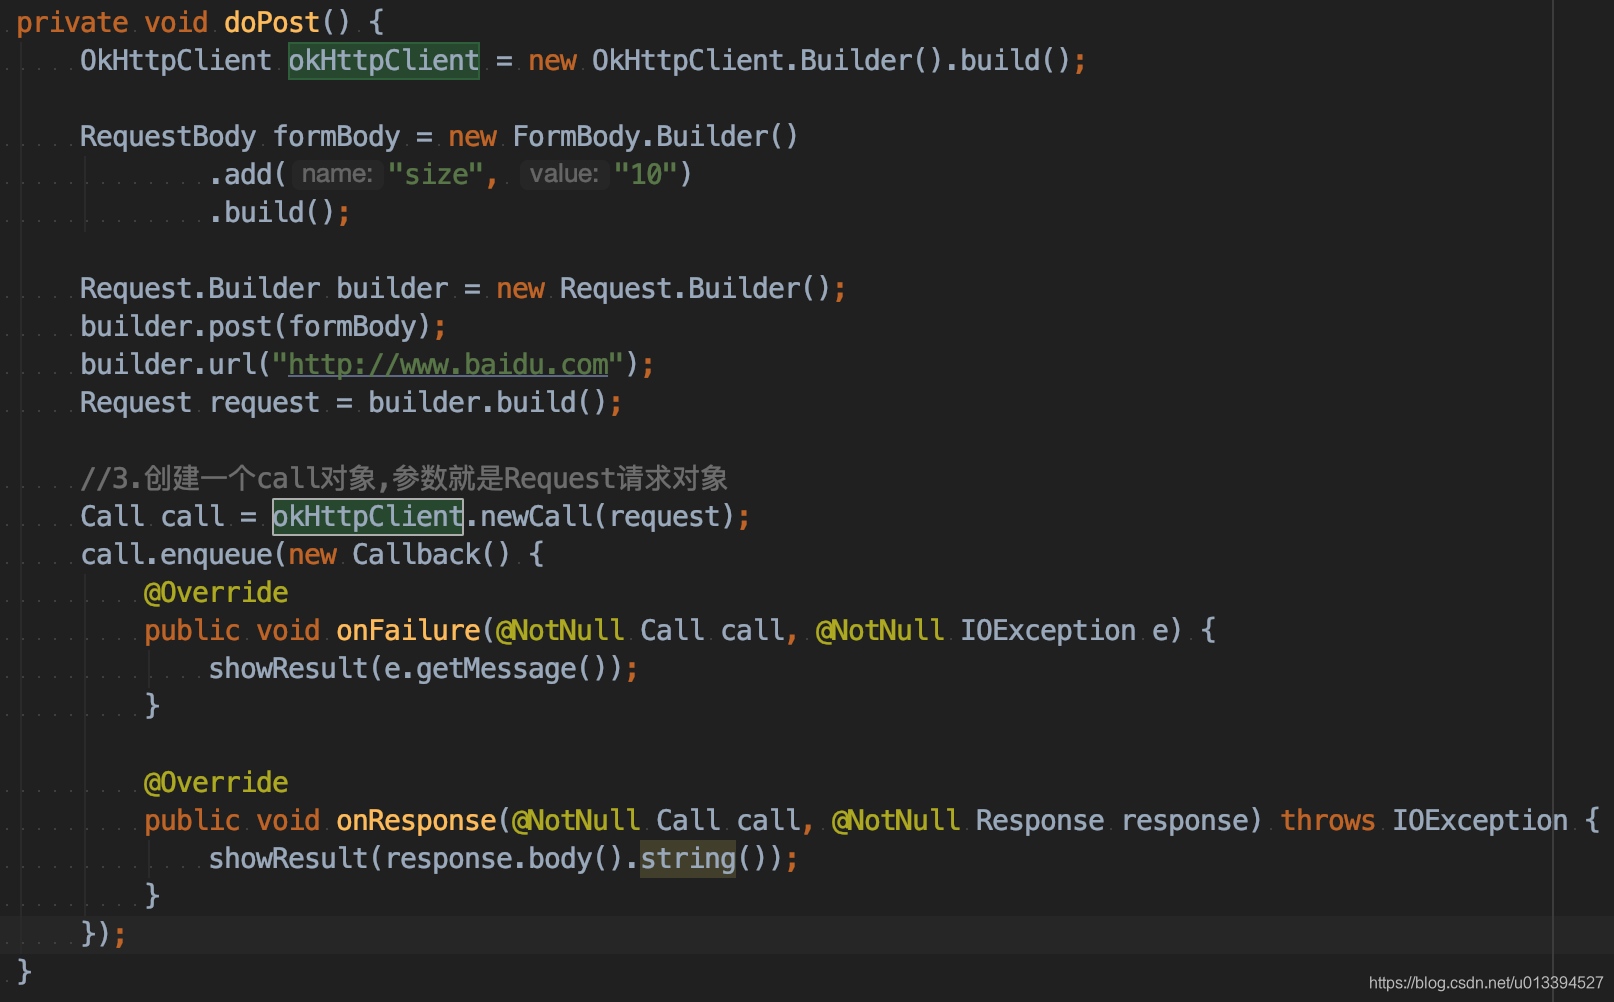This screenshot has width=1614, height=1002.
Task: Click the closing }); of the callback
Action: (x=103, y=934)
